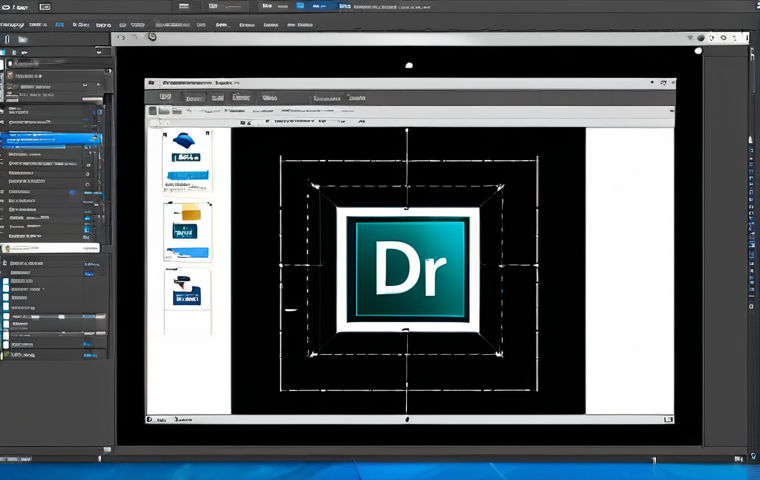Click the D icon at inner status bar's left

click(x=149, y=419)
